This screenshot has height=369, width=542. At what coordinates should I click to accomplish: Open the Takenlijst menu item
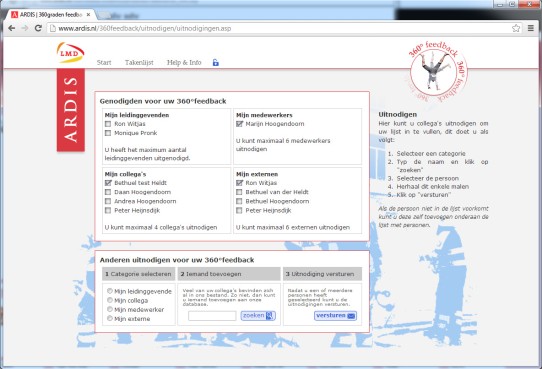click(x=139, y=63)
